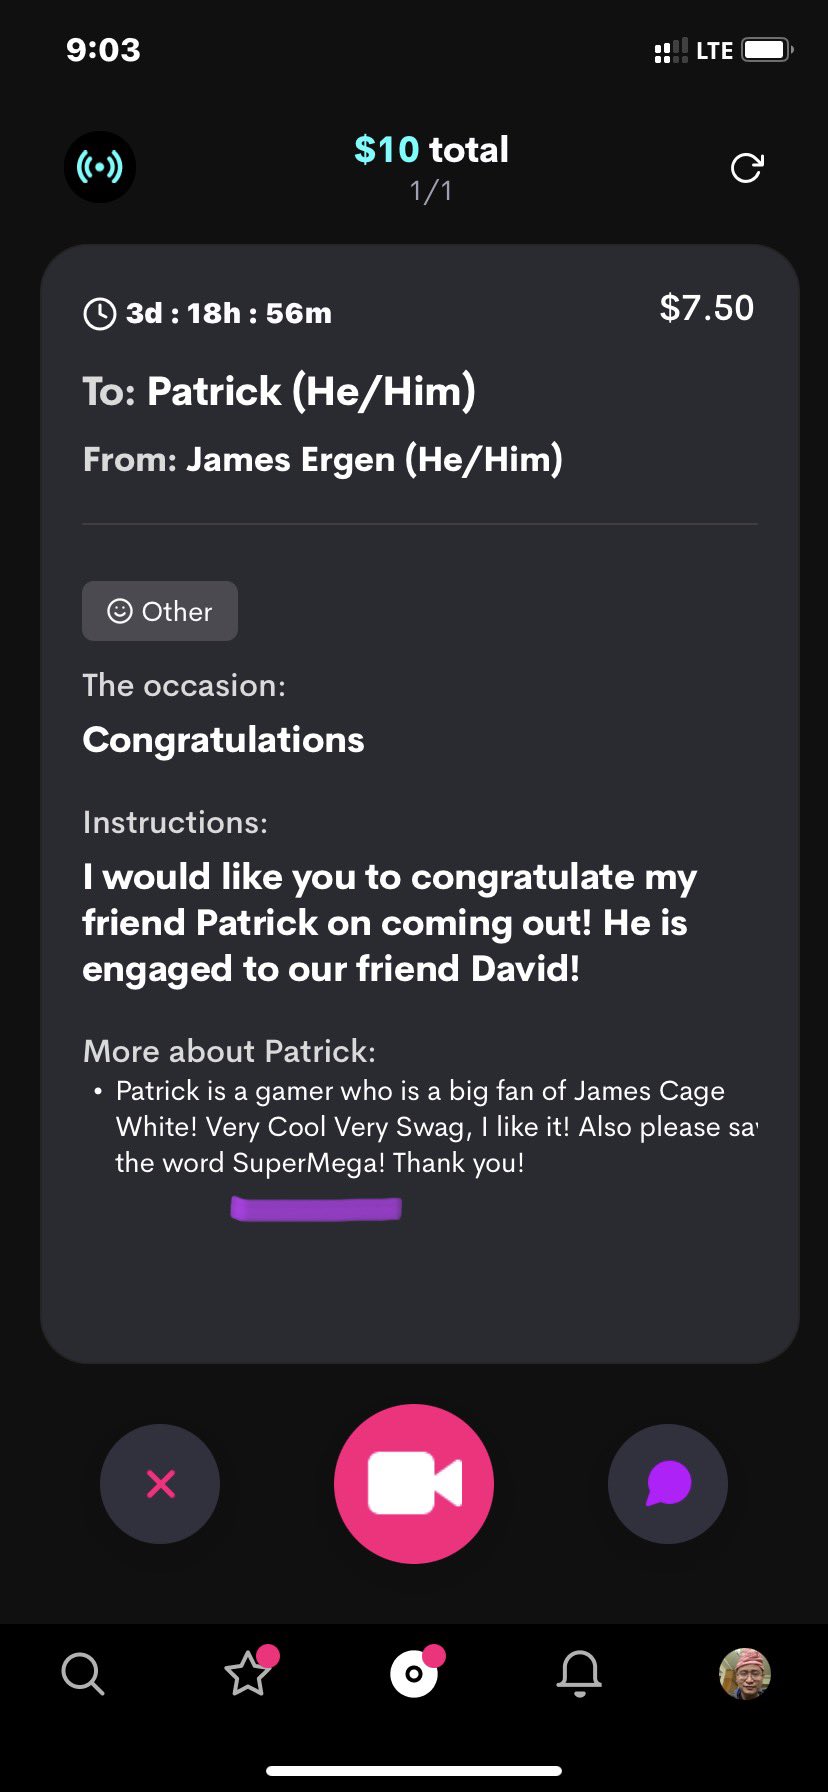Open the purple chat message button
The image size is (828, 1792).
668,1483
